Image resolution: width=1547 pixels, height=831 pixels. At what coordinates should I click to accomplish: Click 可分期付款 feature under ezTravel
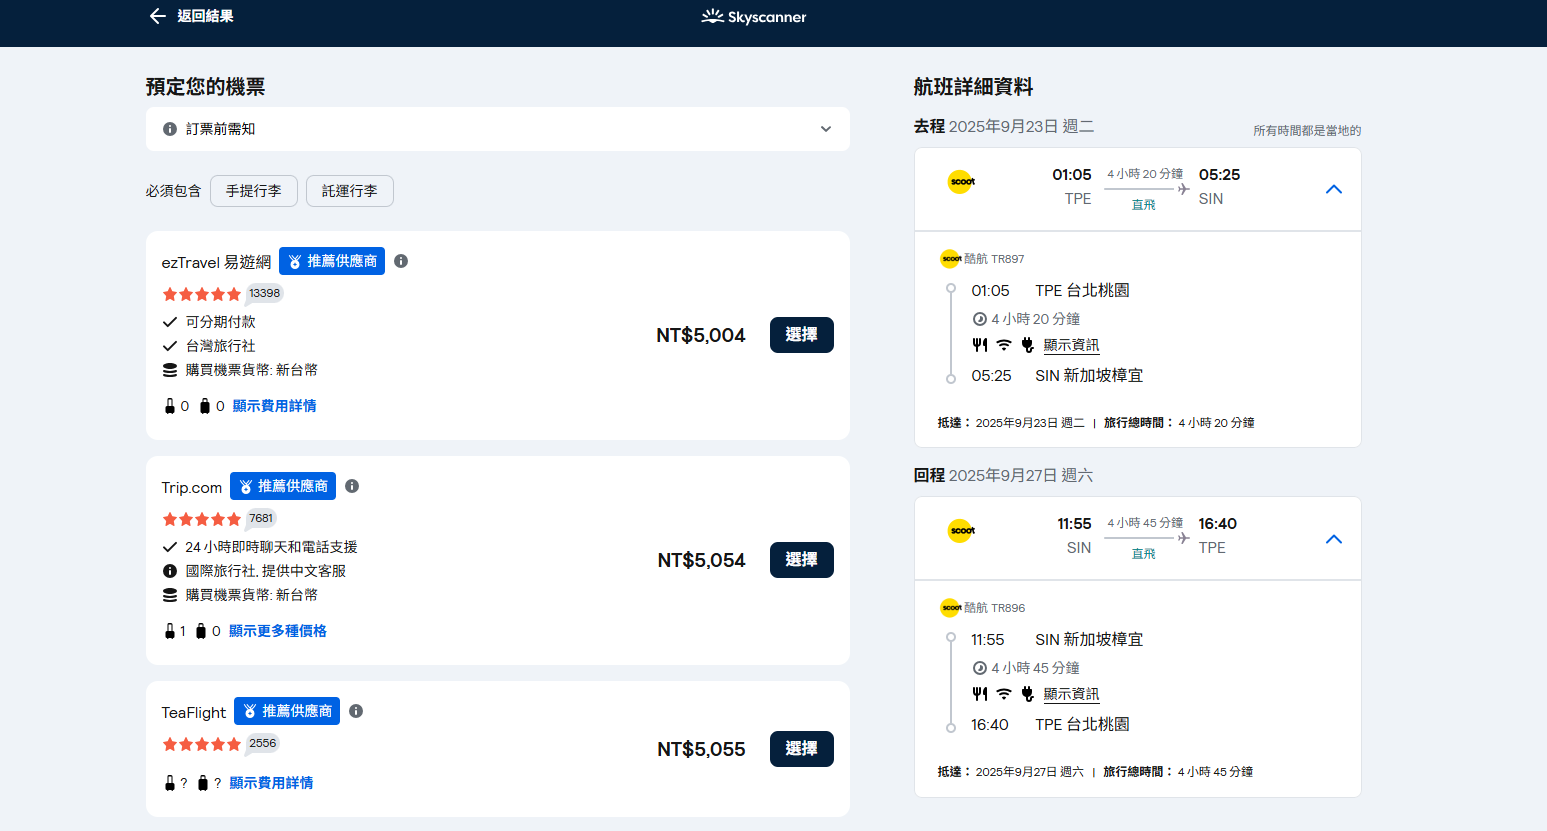[220, 322]
